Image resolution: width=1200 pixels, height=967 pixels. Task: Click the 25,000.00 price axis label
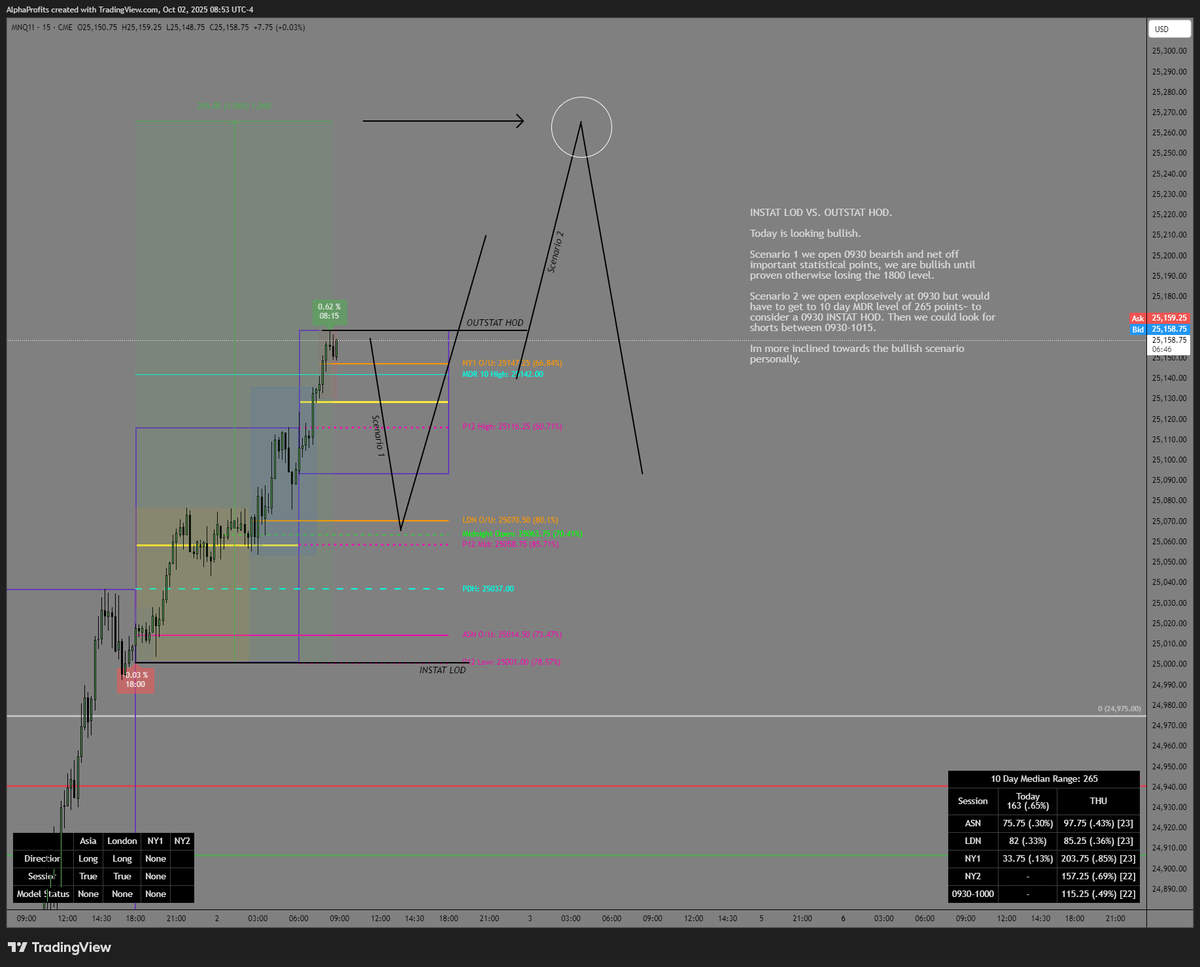point(1169,664)
